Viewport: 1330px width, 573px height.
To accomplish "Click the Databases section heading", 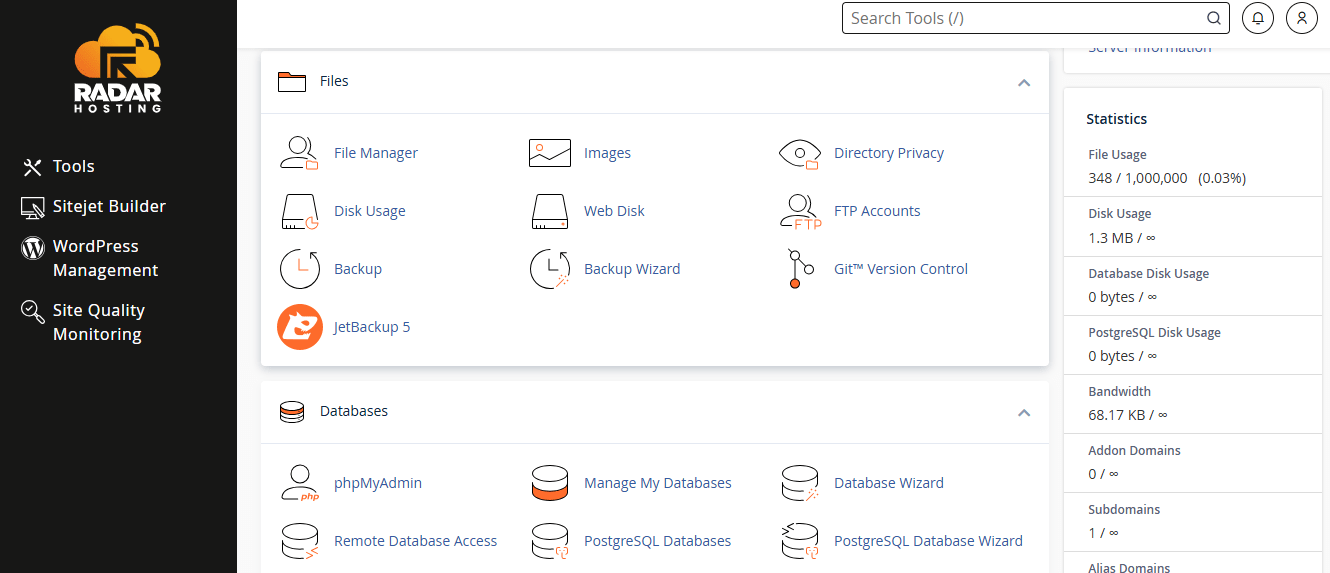I will click(x=354, y=411).
